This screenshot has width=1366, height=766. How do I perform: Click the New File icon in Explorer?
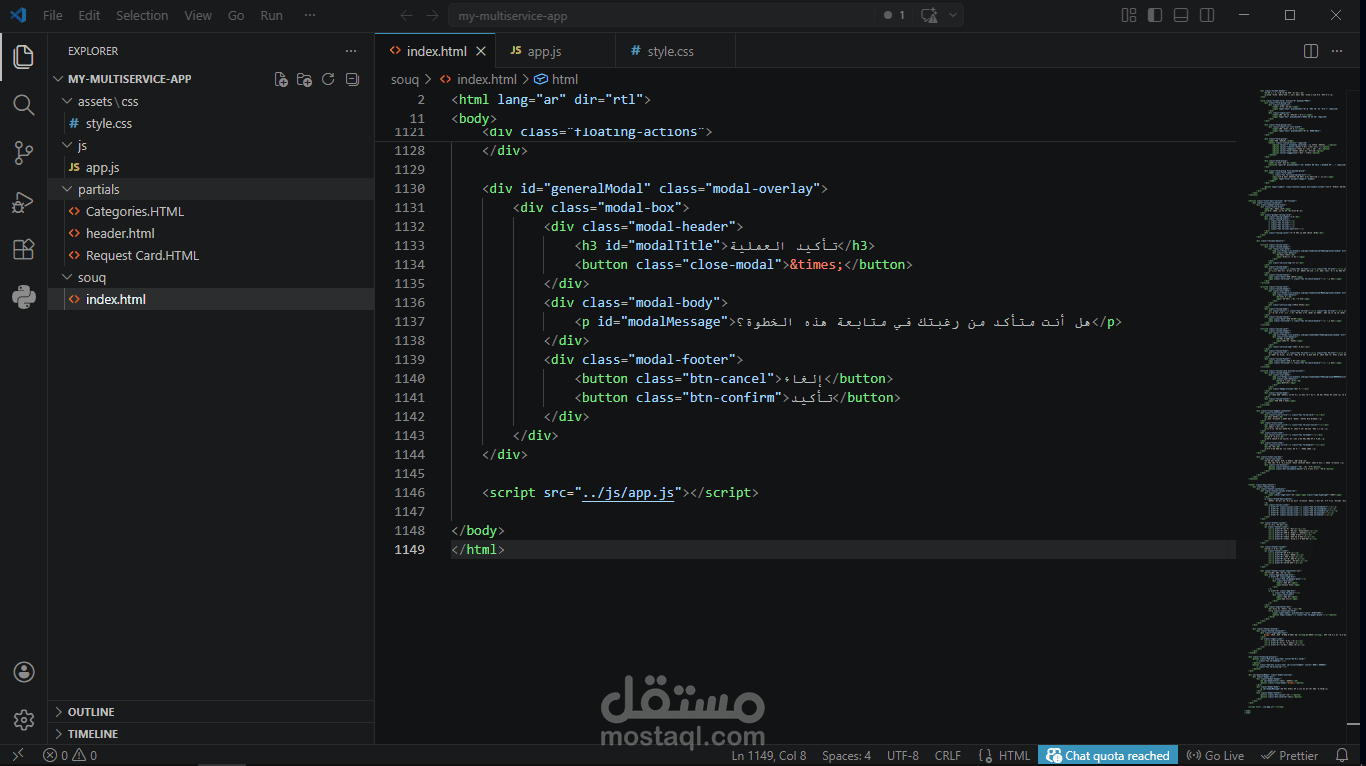(281, 79)
